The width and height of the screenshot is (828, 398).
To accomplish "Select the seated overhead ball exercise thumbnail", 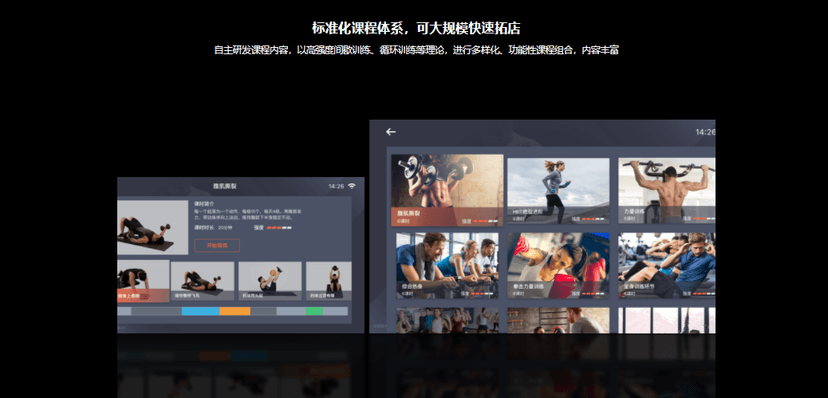I will point(328,281).
